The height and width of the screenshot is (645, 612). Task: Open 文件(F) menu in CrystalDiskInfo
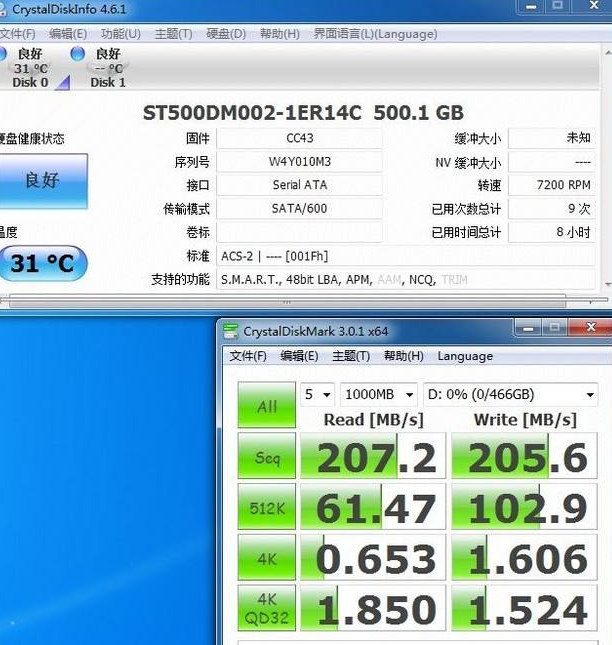[x=17, y=34]
